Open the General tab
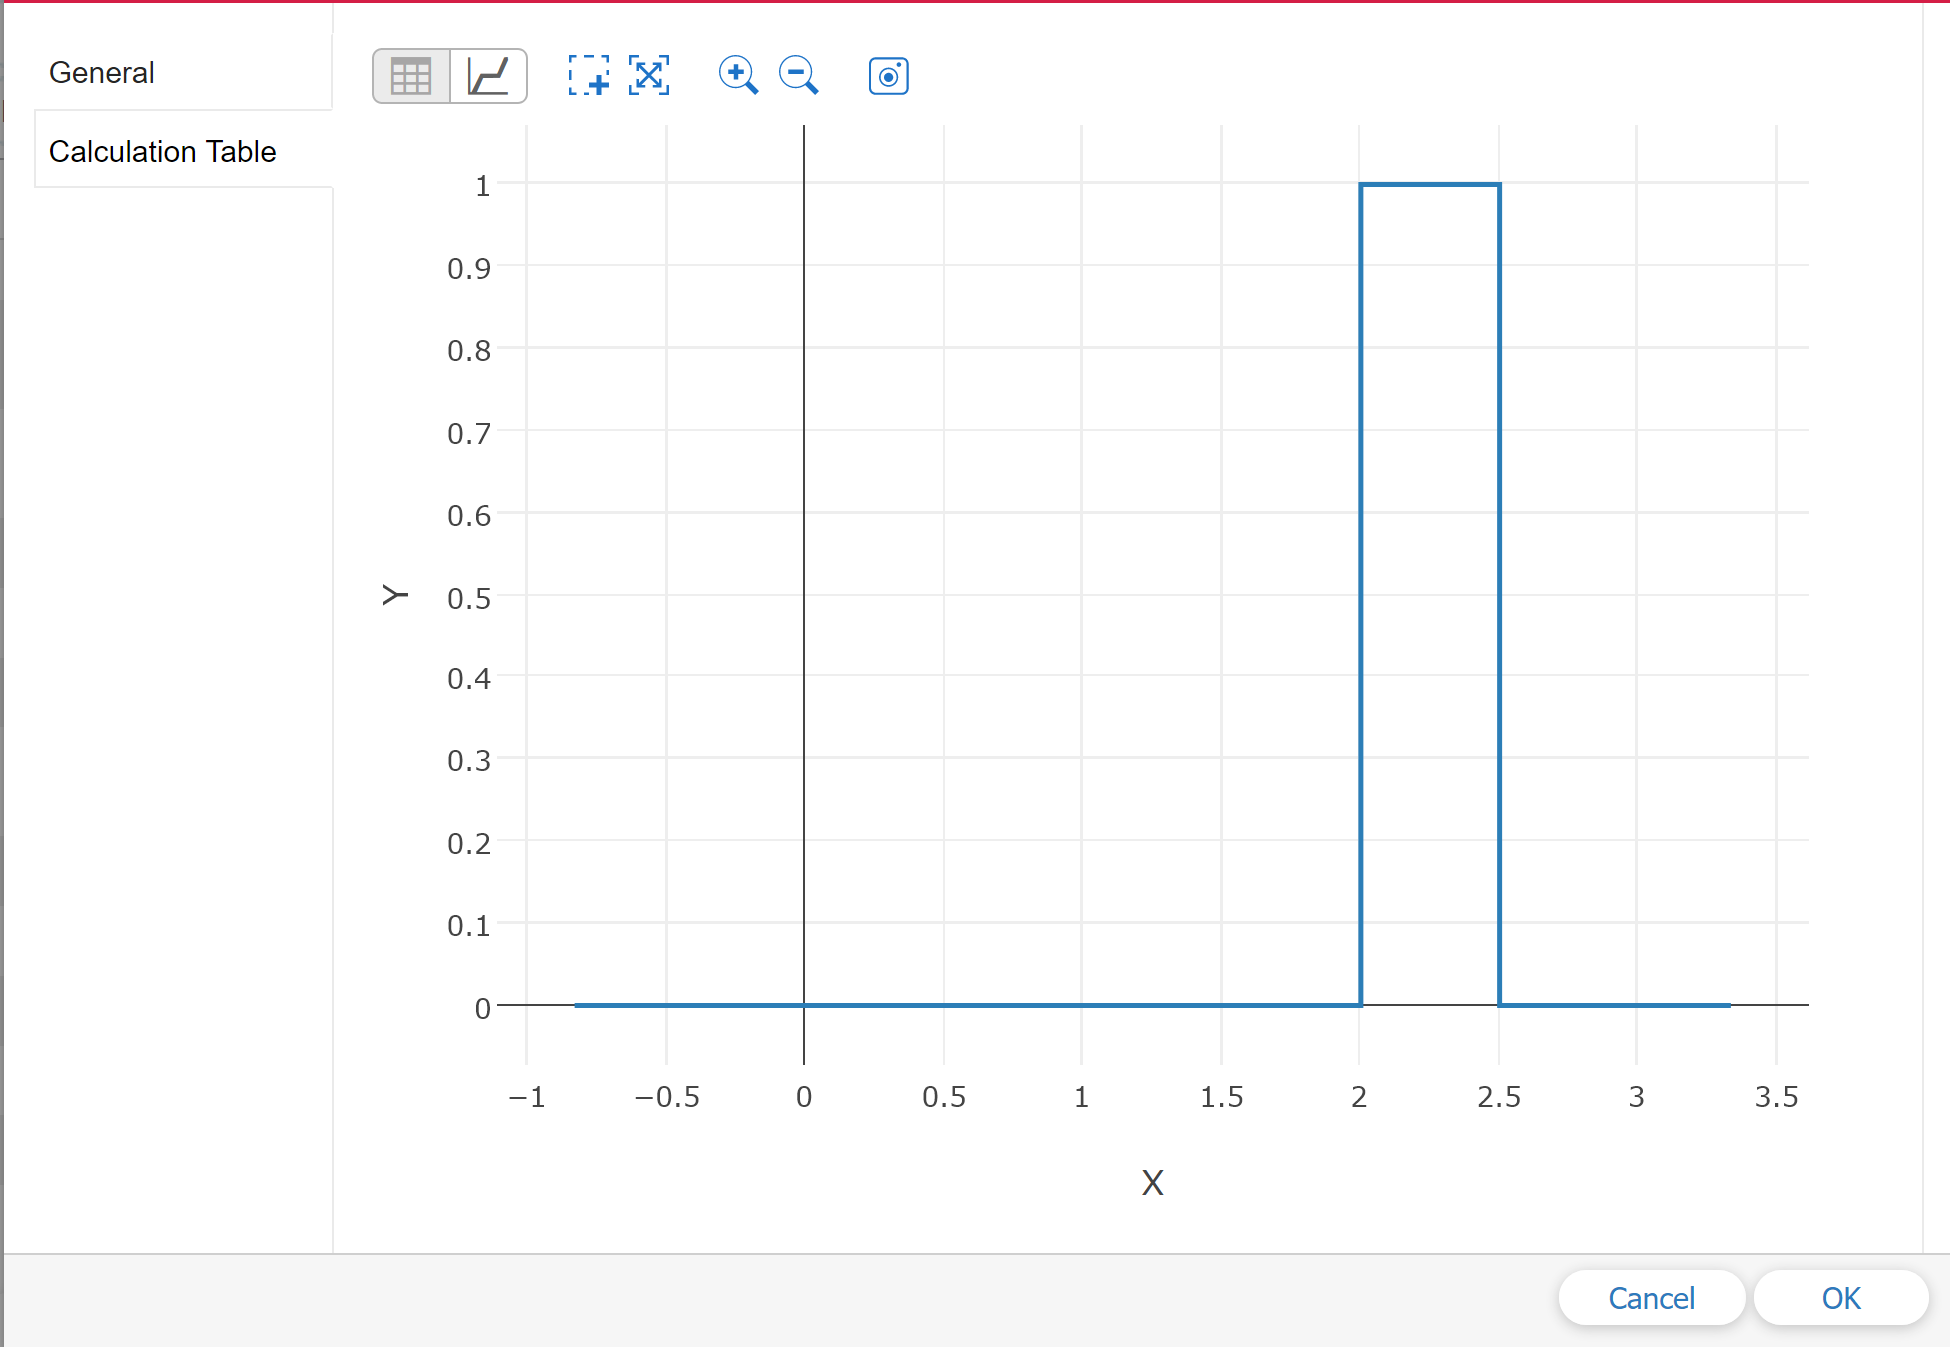Image resolution: width=1950 pixels, height=1347 pixels. 102,73
